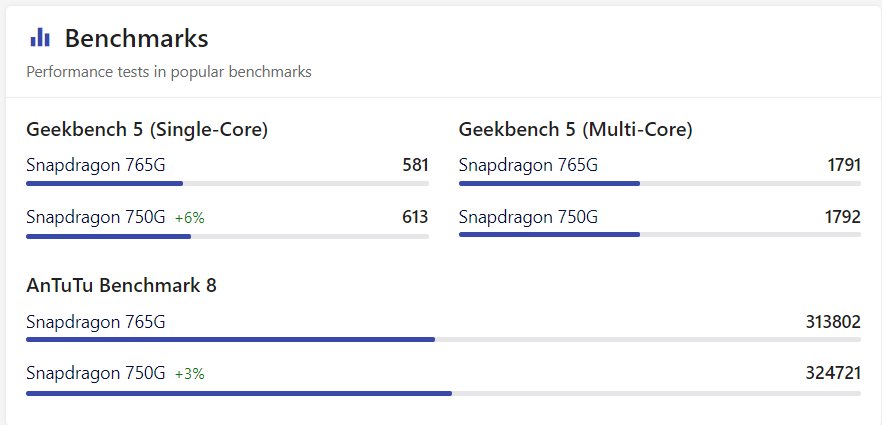The height and width of the screenshot is (425, 882).
Task: Click the Benchmarks bar chart icon
Action: pos(40,38)
